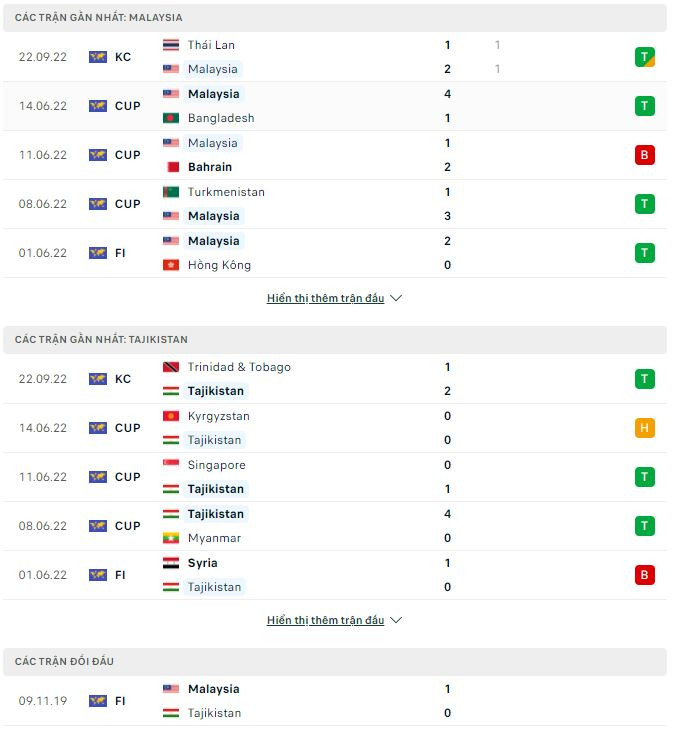Click the Turkmenistan flag icon
This screenshot has height=731, width=678.
tap(170, 192)
